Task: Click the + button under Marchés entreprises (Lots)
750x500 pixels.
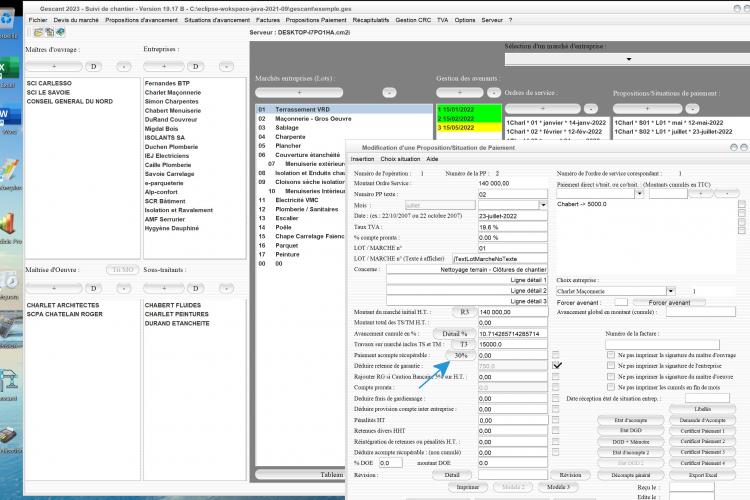Action: (299, 92)
